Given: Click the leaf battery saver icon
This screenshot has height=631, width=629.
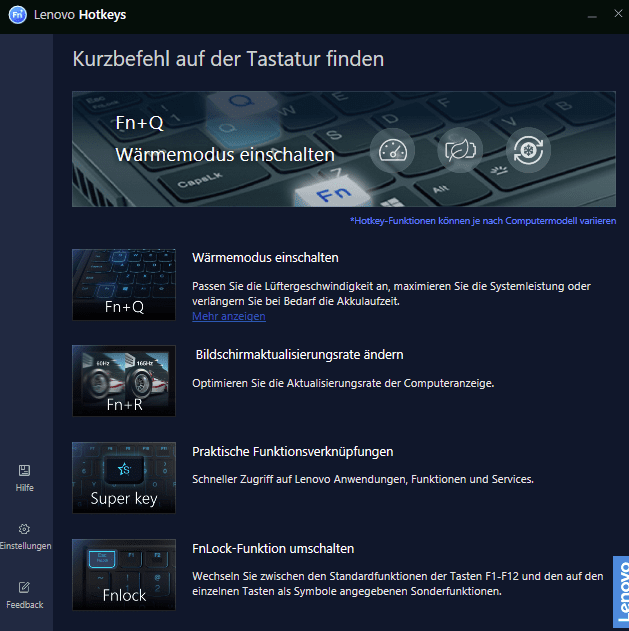Looking at the screenshot, I should (460, 151).
